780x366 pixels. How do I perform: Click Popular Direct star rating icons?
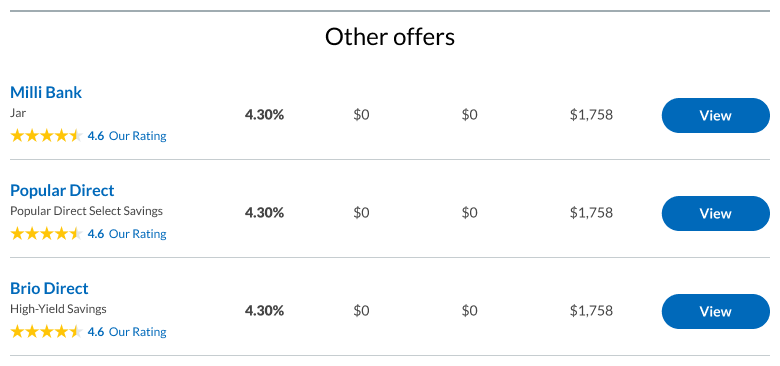[46, 234]
